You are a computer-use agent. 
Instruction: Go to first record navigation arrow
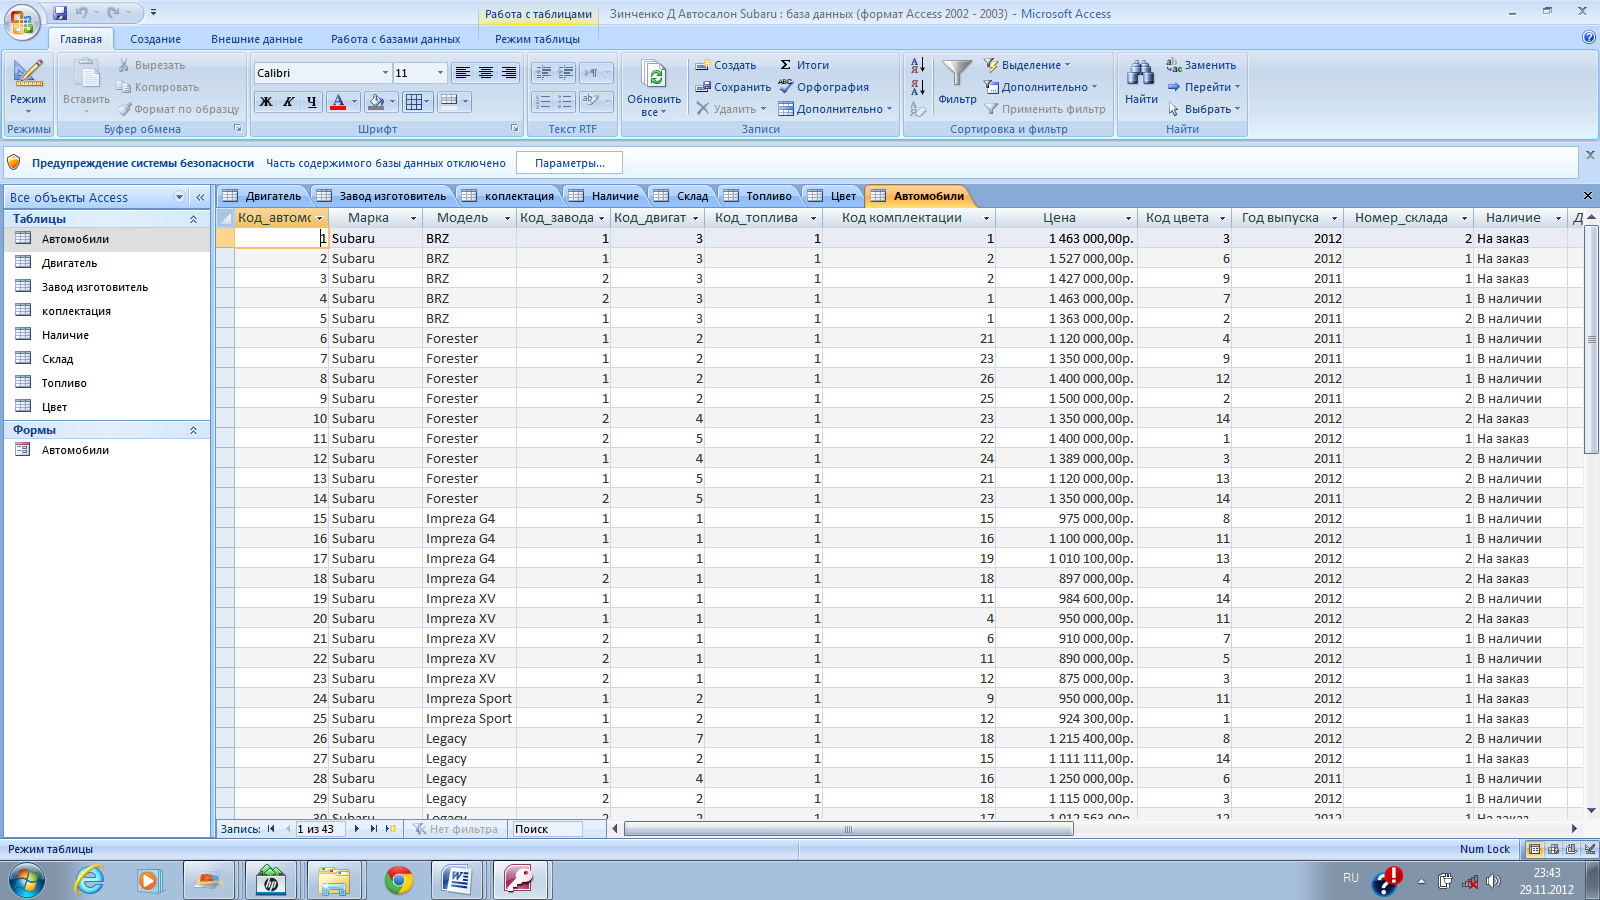click(x=271, y=829)
